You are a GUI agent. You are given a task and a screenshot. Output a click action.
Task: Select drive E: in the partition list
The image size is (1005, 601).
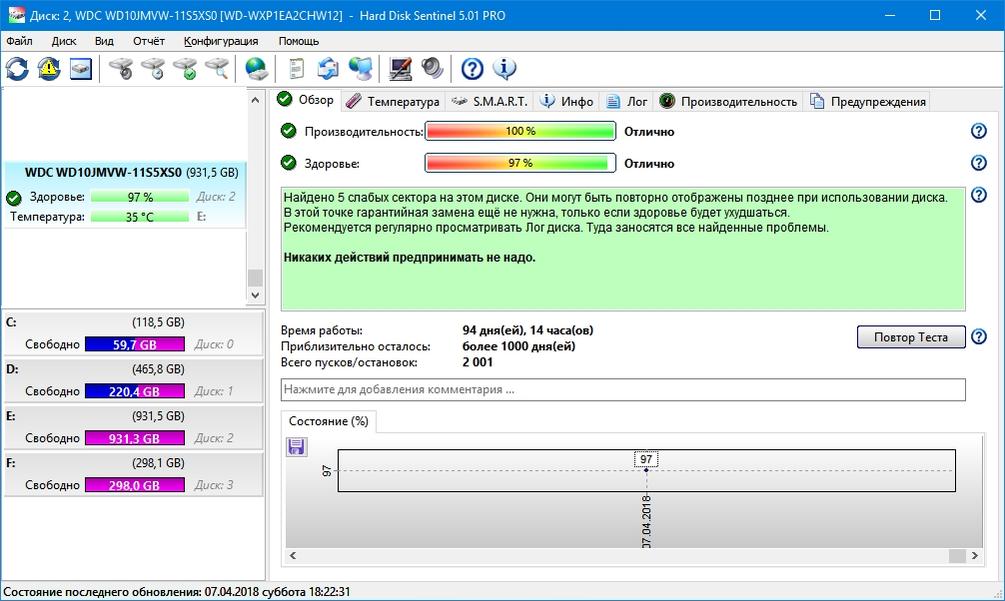[133, 427]
